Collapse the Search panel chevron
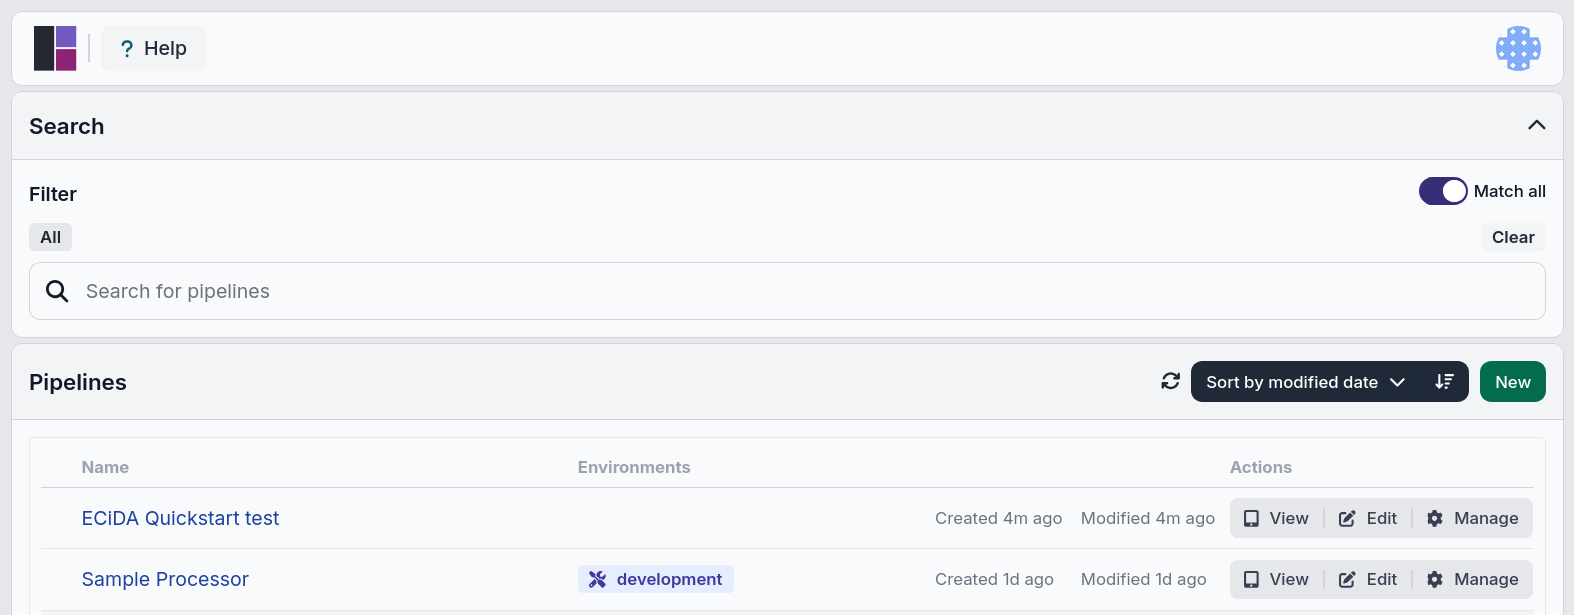 coord(1537,125)
